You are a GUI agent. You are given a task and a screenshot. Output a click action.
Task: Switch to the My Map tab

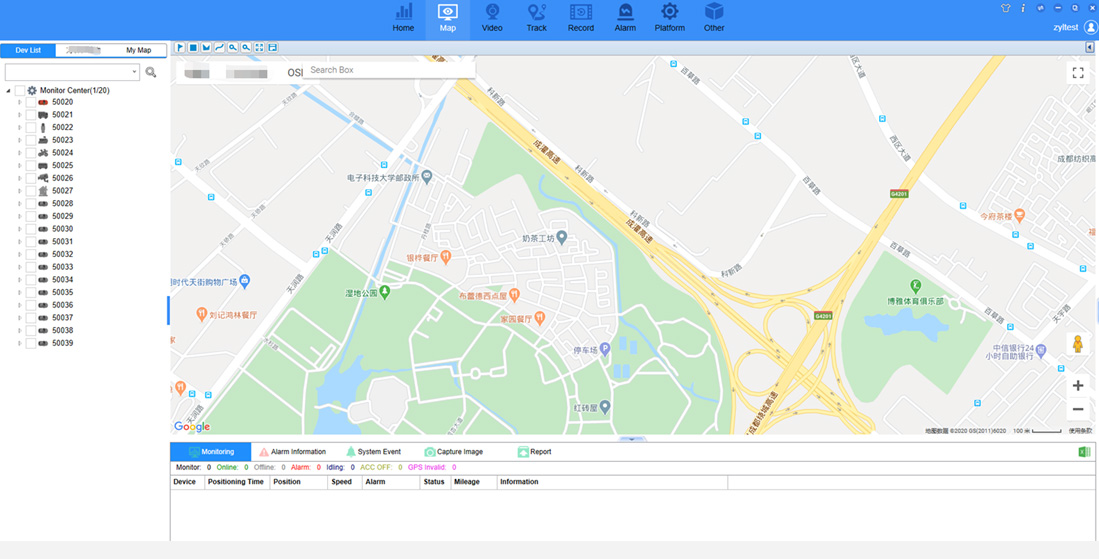[x=138, y=50]
